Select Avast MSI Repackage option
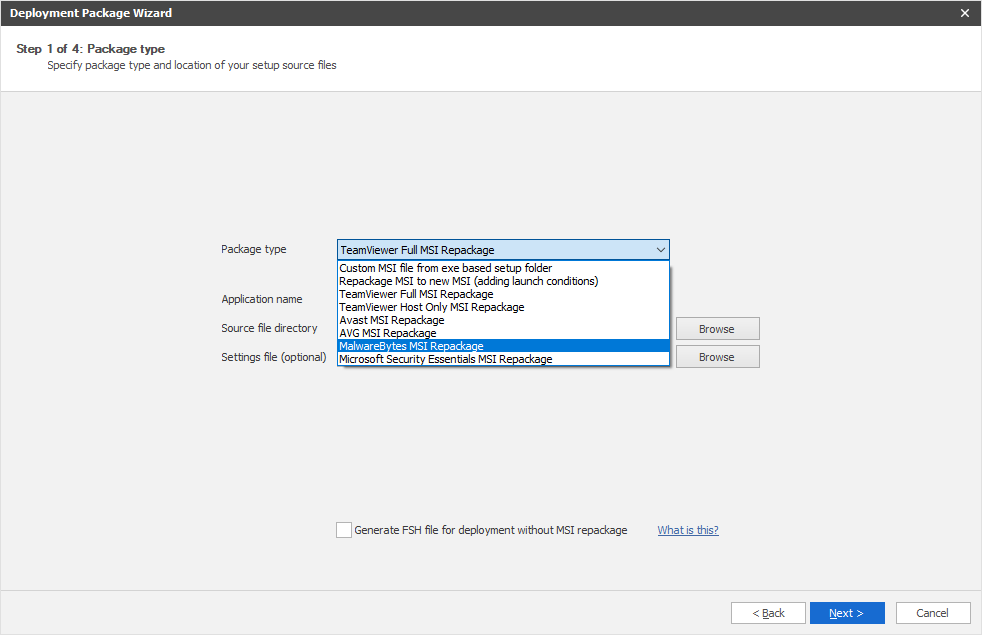 pos(503,320)
